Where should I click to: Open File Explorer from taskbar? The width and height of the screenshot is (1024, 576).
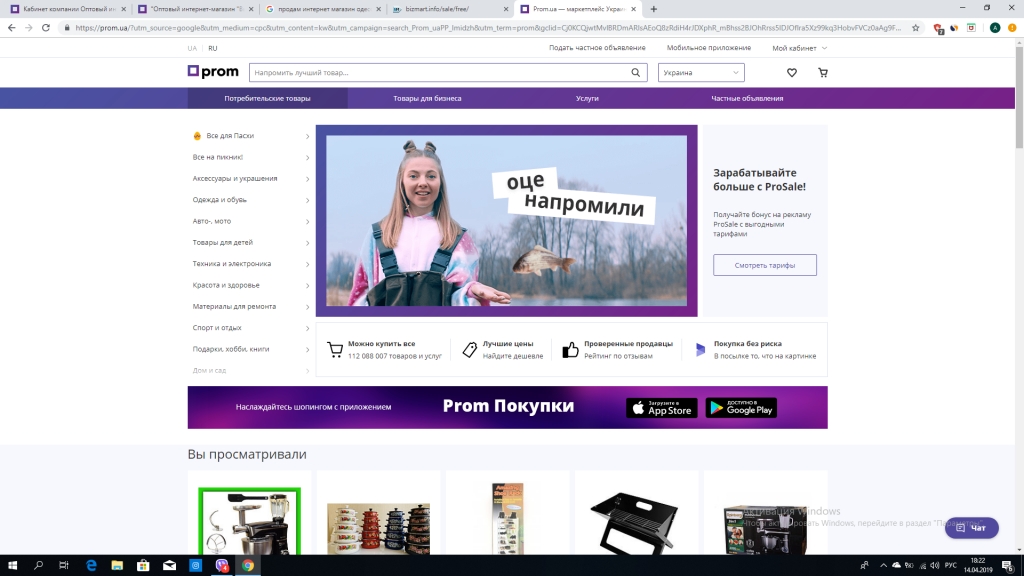[x=117, y=566]
